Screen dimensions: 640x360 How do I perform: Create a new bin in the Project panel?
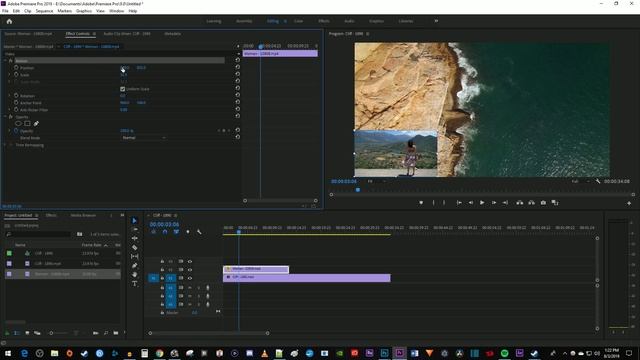tap(116, 333)
